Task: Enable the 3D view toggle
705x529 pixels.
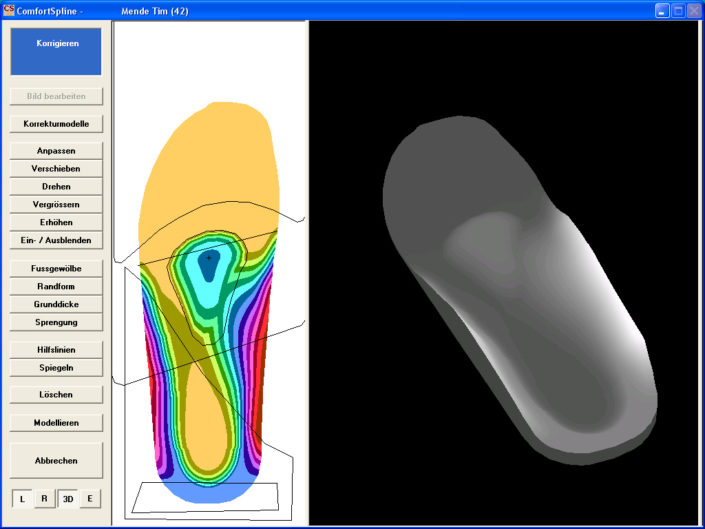Action: [x=67, y=498]
